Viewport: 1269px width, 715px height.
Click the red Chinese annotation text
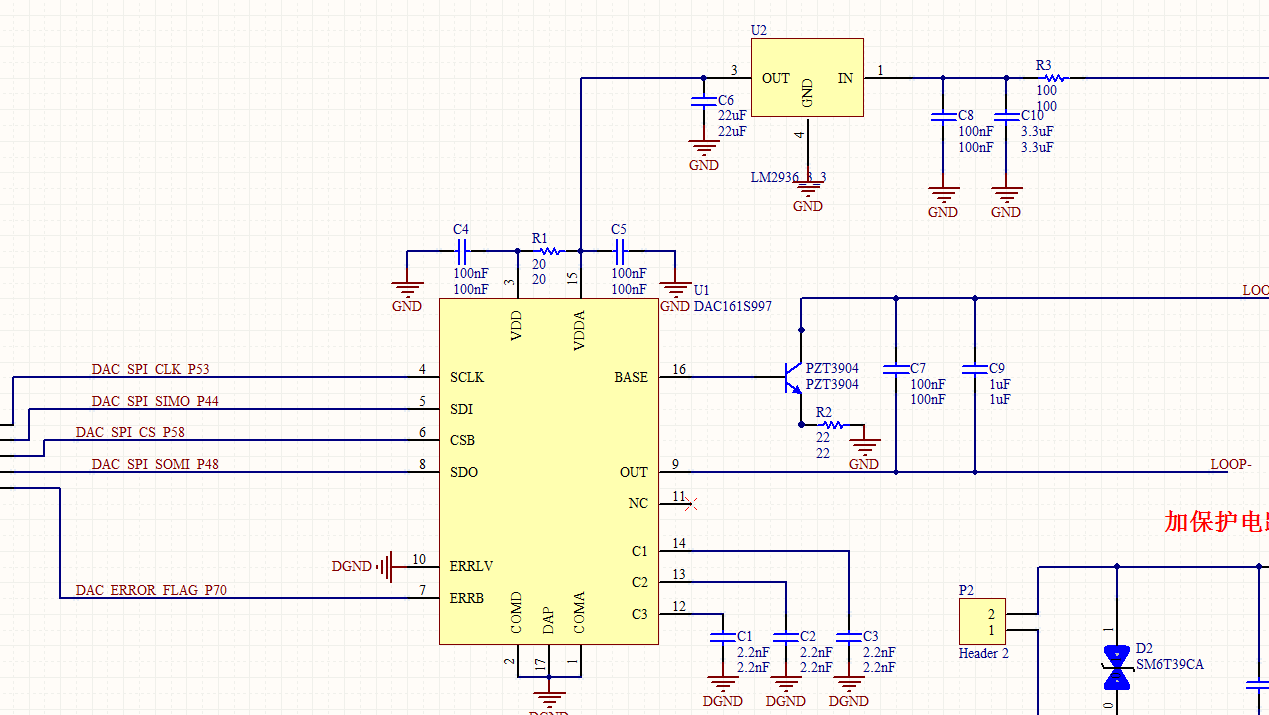[x=1217, y=521]
